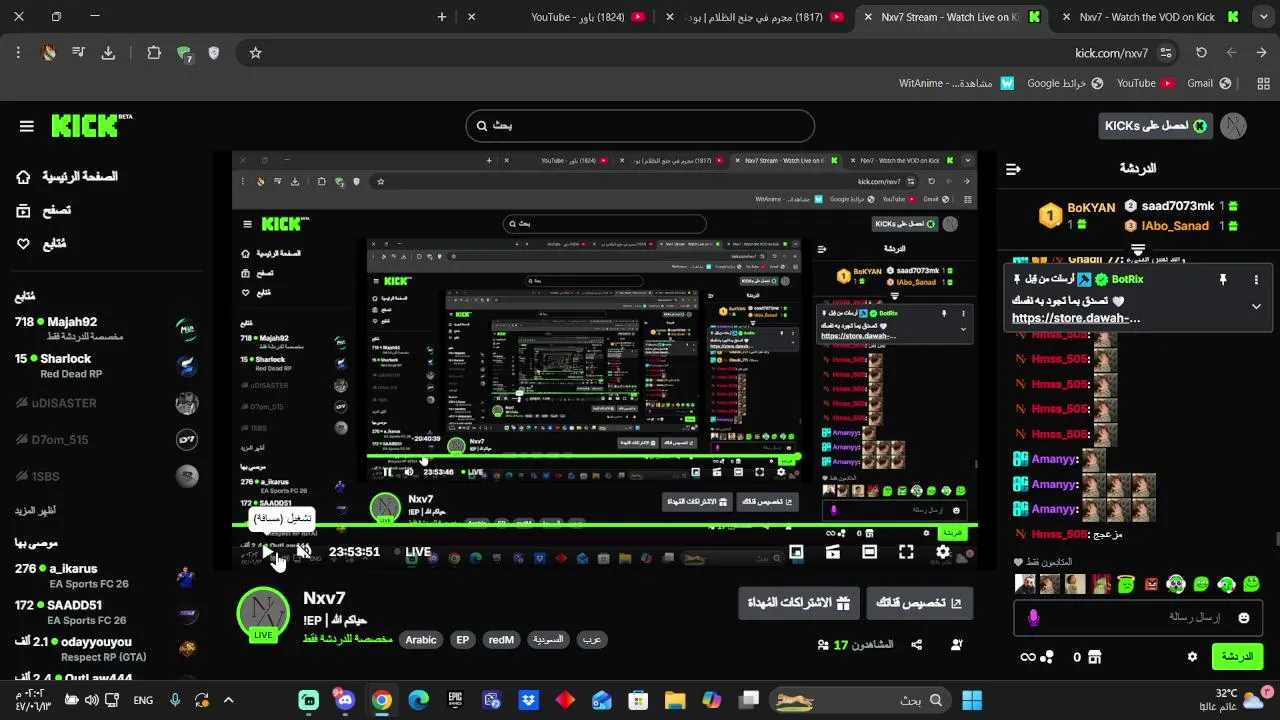Image resolution: width=1280 pixels, height=720 pixels.
Task: Expand show more followed channels
Action: (x=35, y=510)
